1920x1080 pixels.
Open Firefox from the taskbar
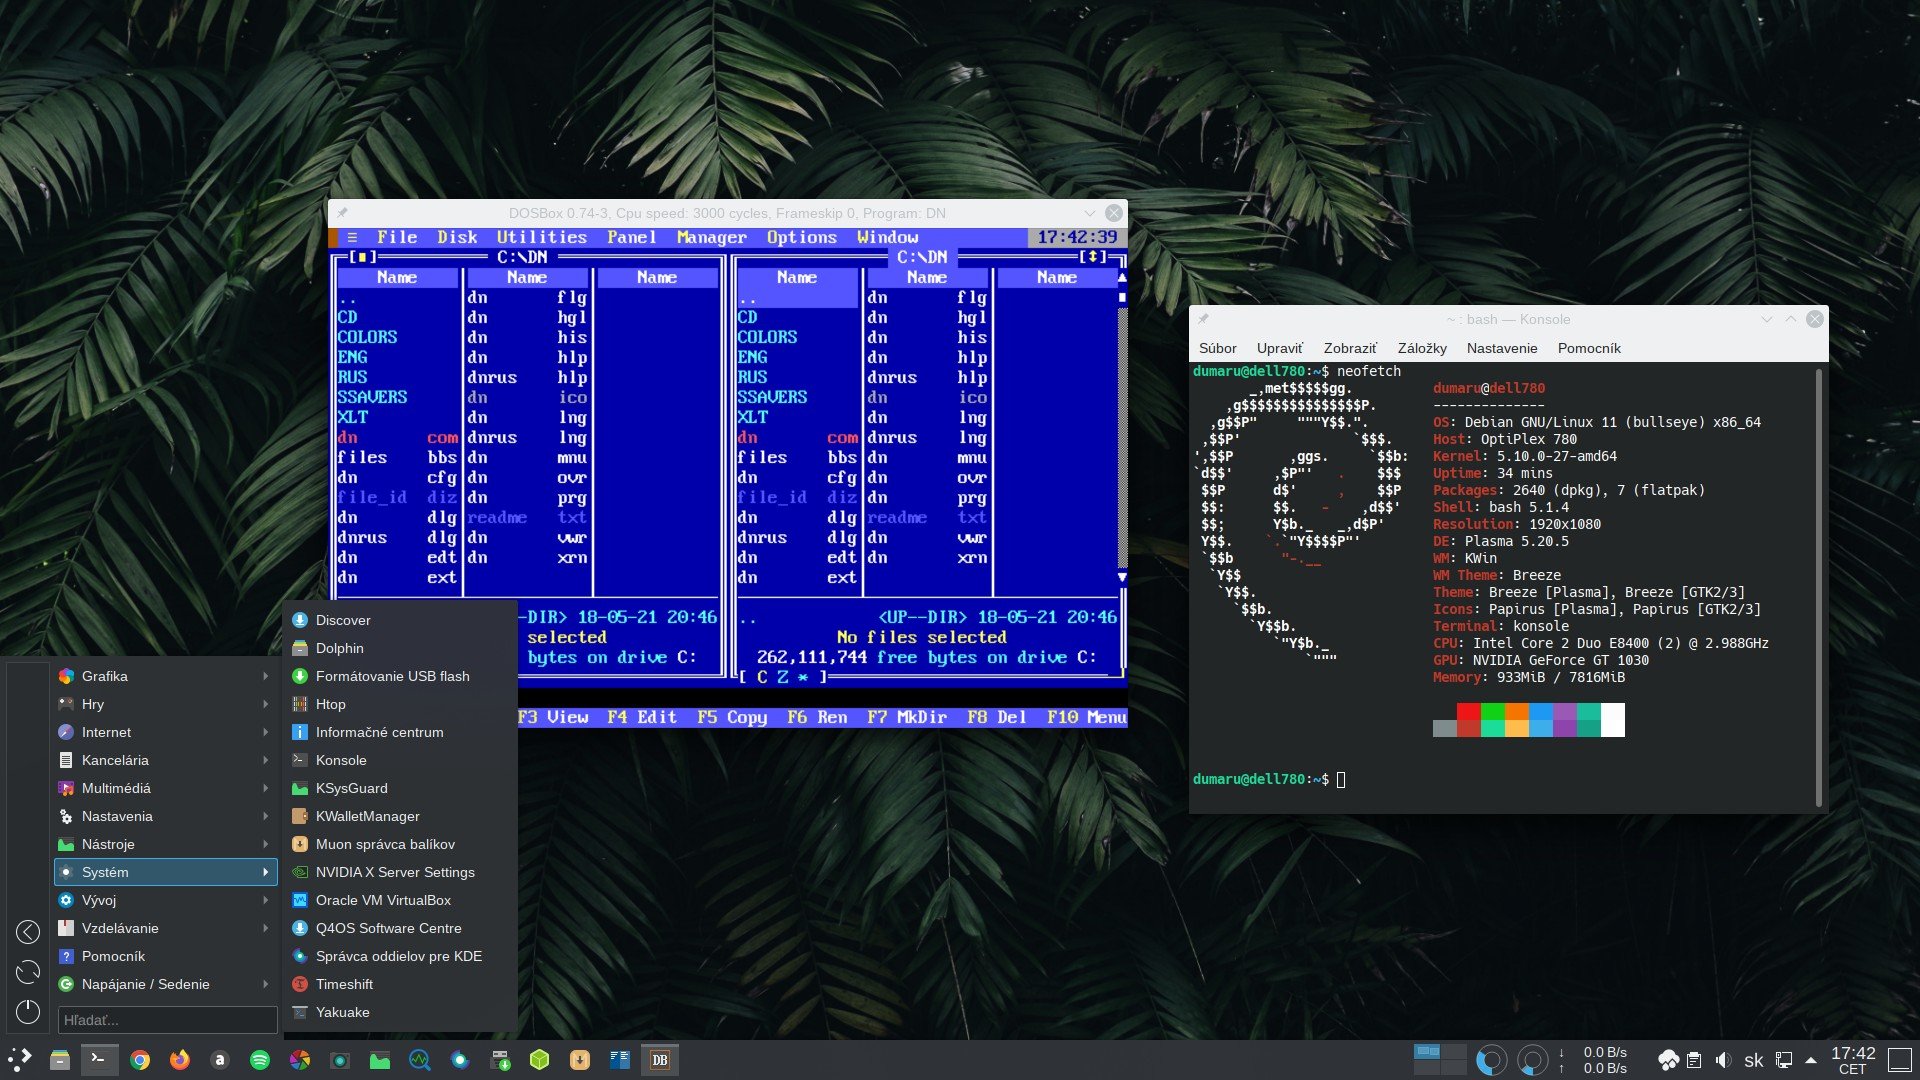[180, 1060]
